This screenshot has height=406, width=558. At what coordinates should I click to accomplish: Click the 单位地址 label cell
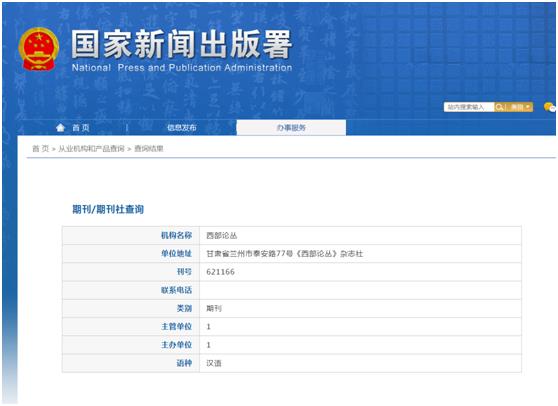coord(131,253)
